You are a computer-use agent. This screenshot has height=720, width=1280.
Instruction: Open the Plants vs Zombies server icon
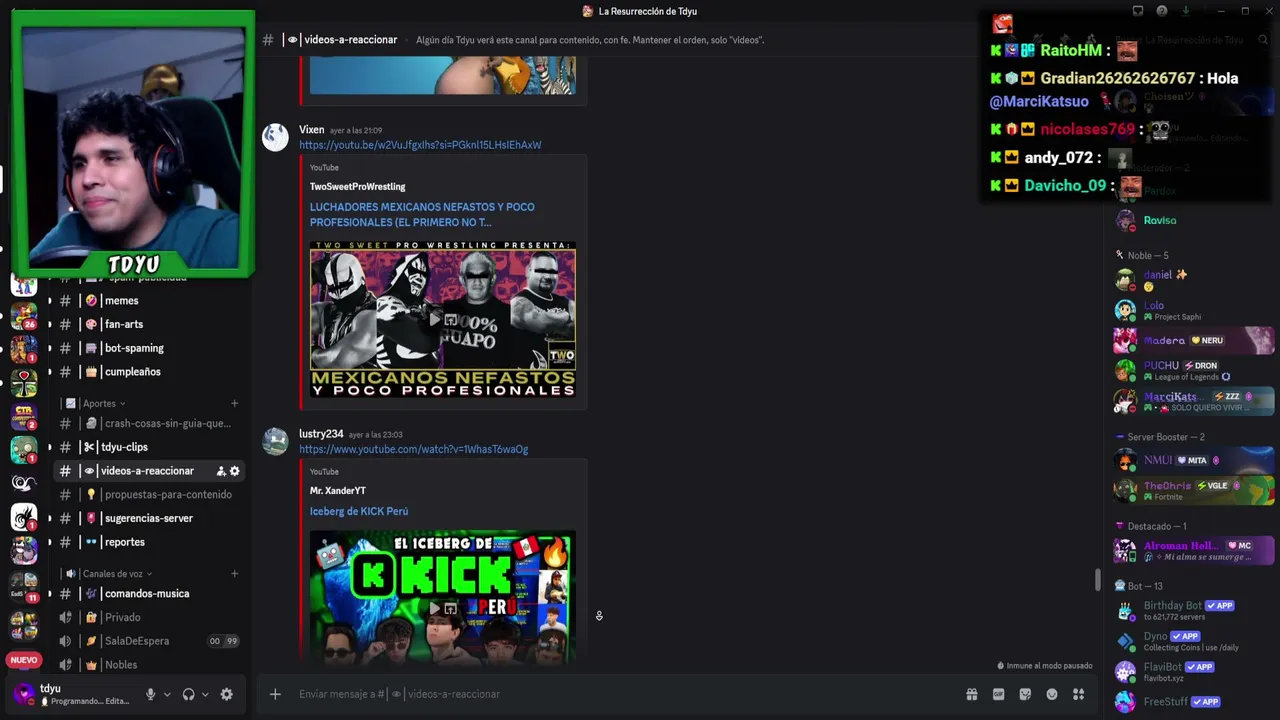pyautogui.click(x=24, y=450)
